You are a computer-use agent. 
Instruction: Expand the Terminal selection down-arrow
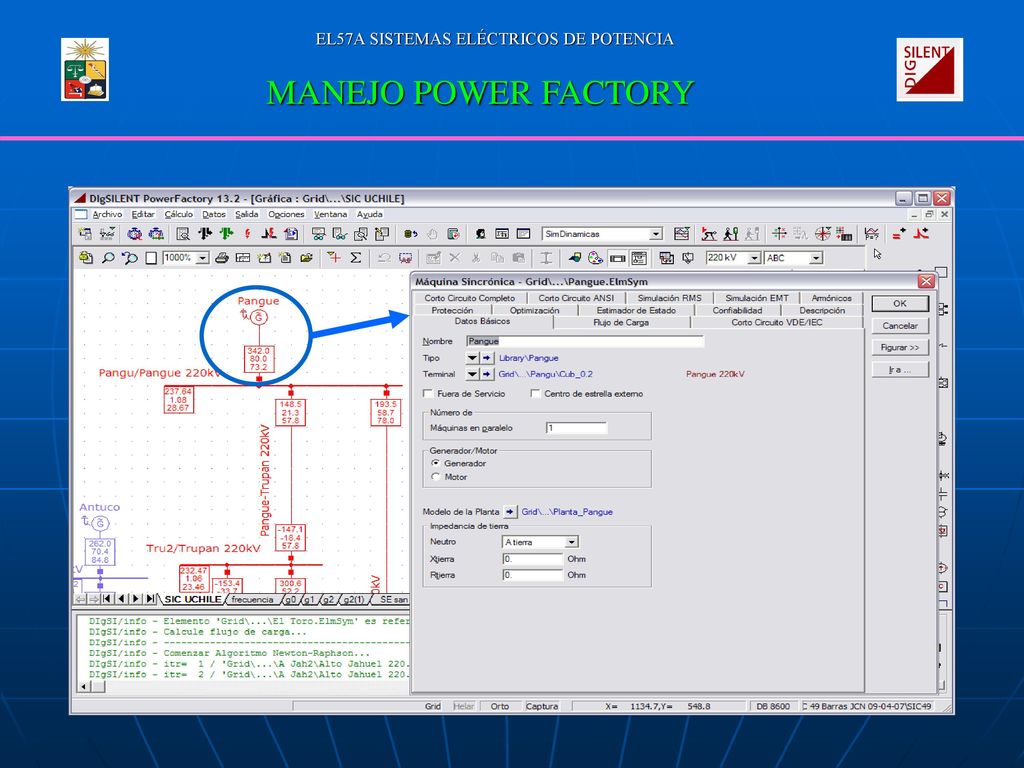coord(472,374)
